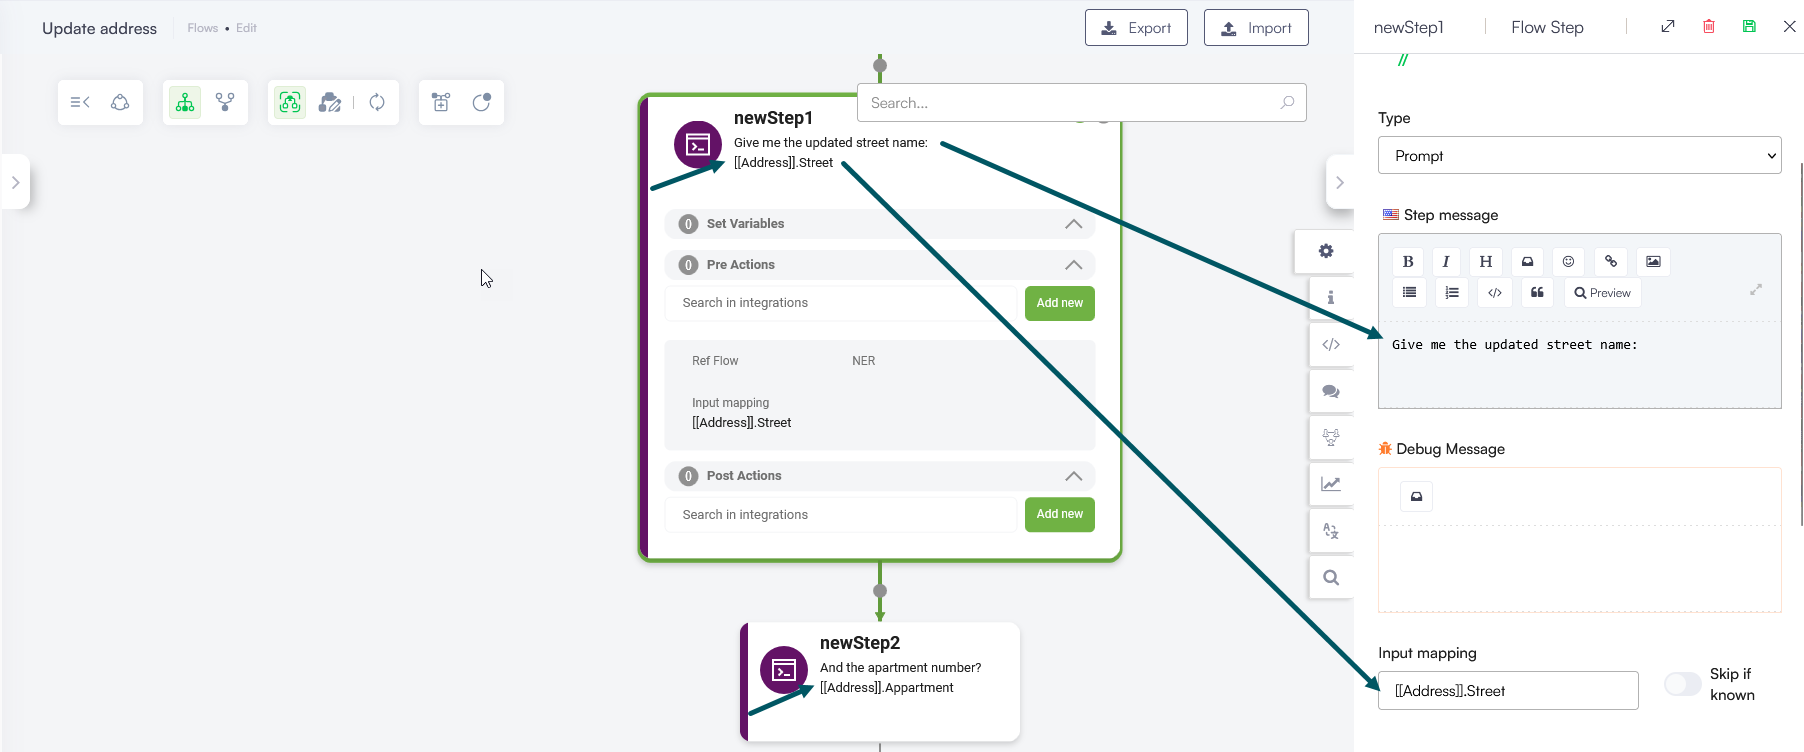Open the translation side tab icon
Viewport: 1804px width, 752px height.
[1331, 531]
